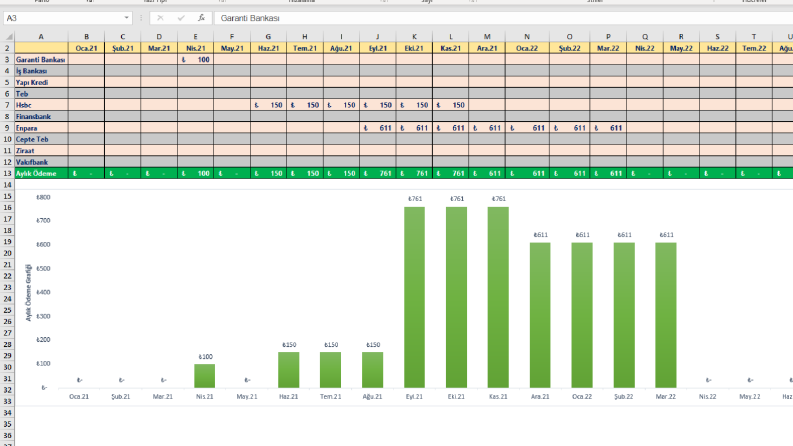Screen dimensions: 793x446
Task: Select Aylık Ödeme Eki.21 total 761
Action: (x=414, y=173)
